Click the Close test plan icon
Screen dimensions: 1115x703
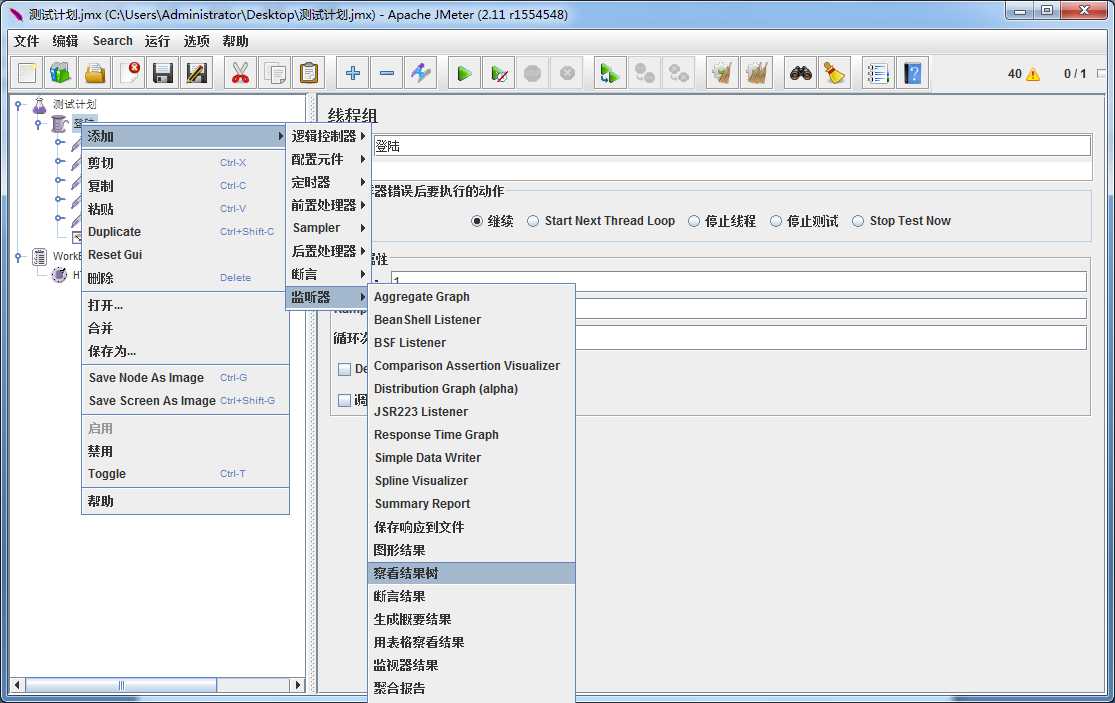point(129,73)
